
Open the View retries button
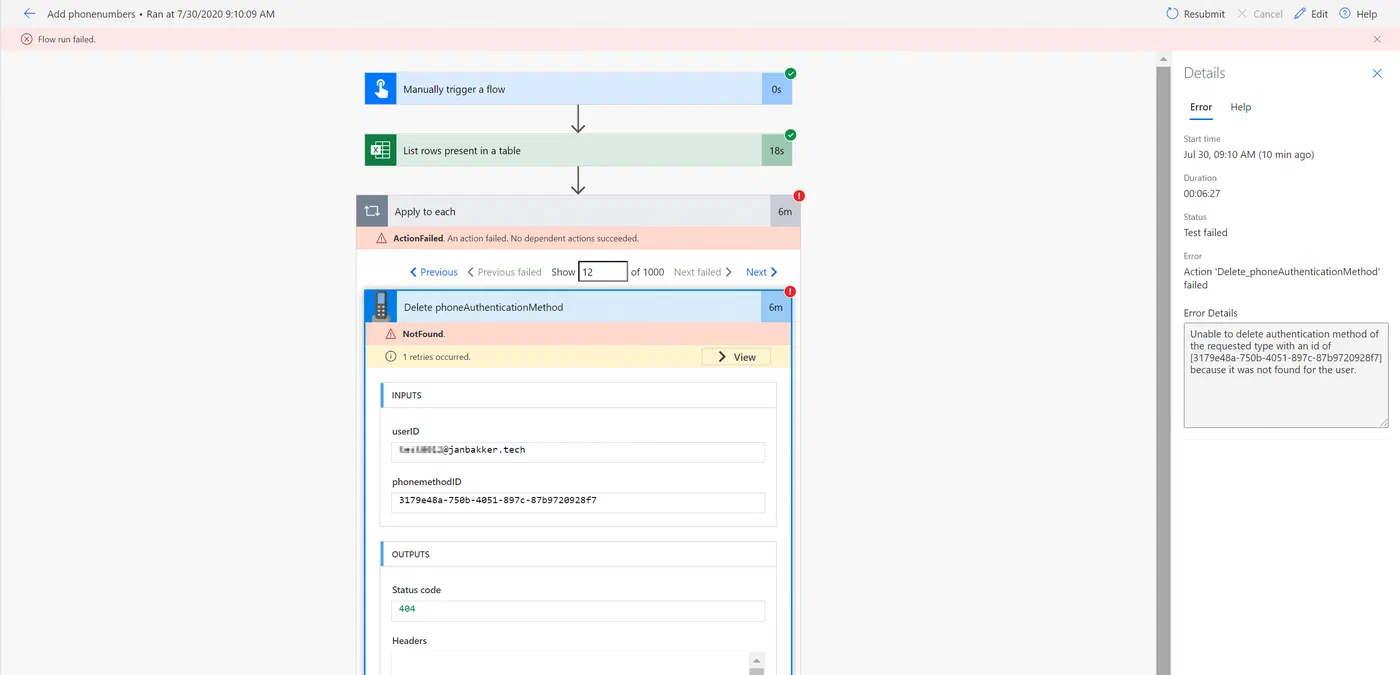tap(736, 357)
